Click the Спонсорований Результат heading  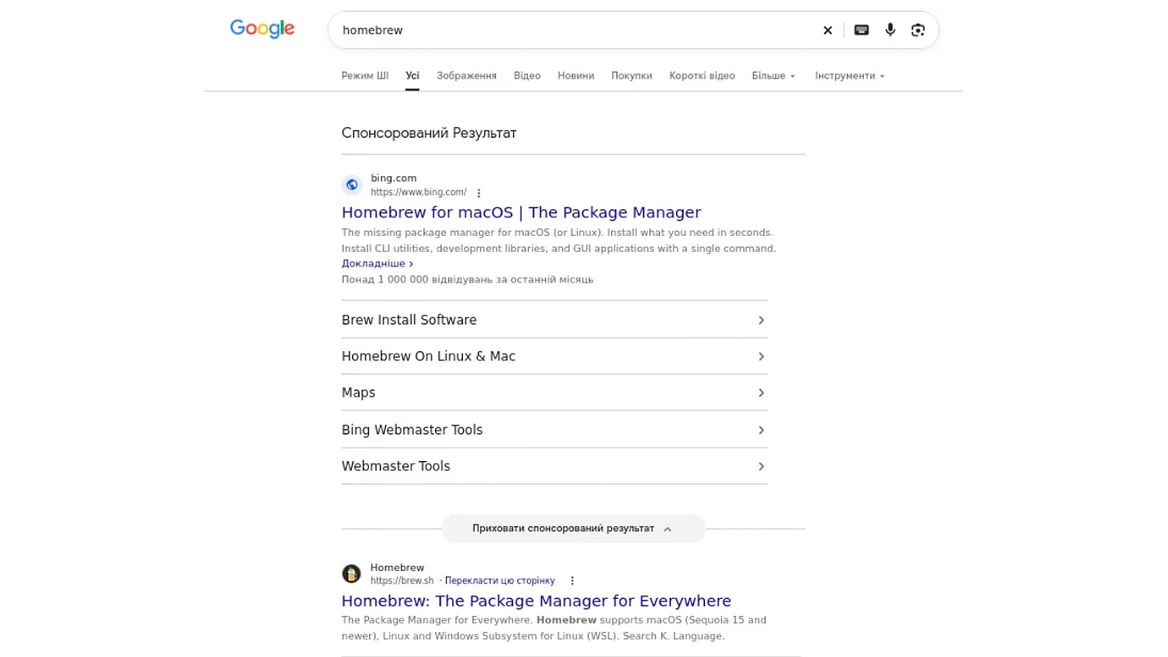pyautogui.click(x=429, y=133)
